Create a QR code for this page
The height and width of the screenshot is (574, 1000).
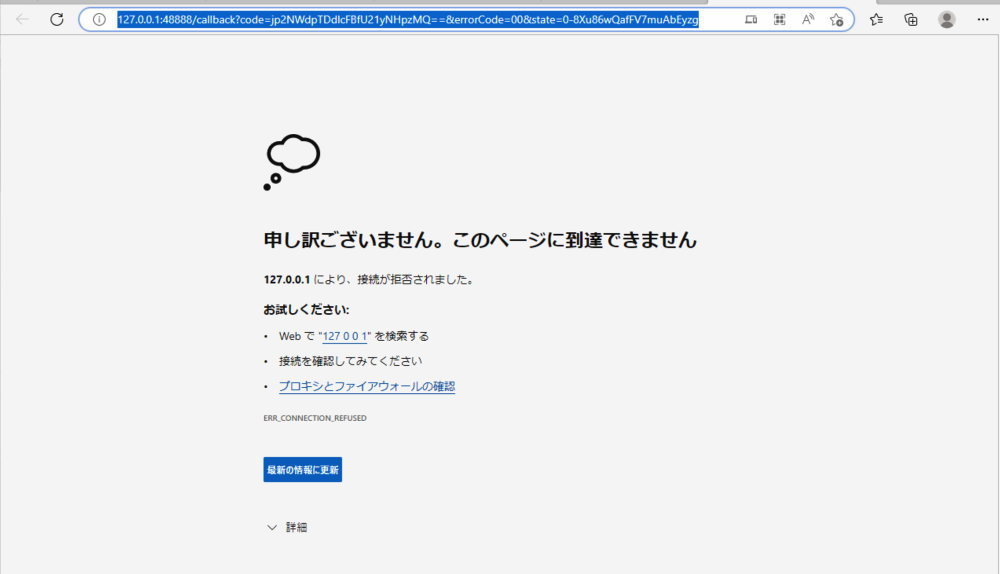(779, 20)
